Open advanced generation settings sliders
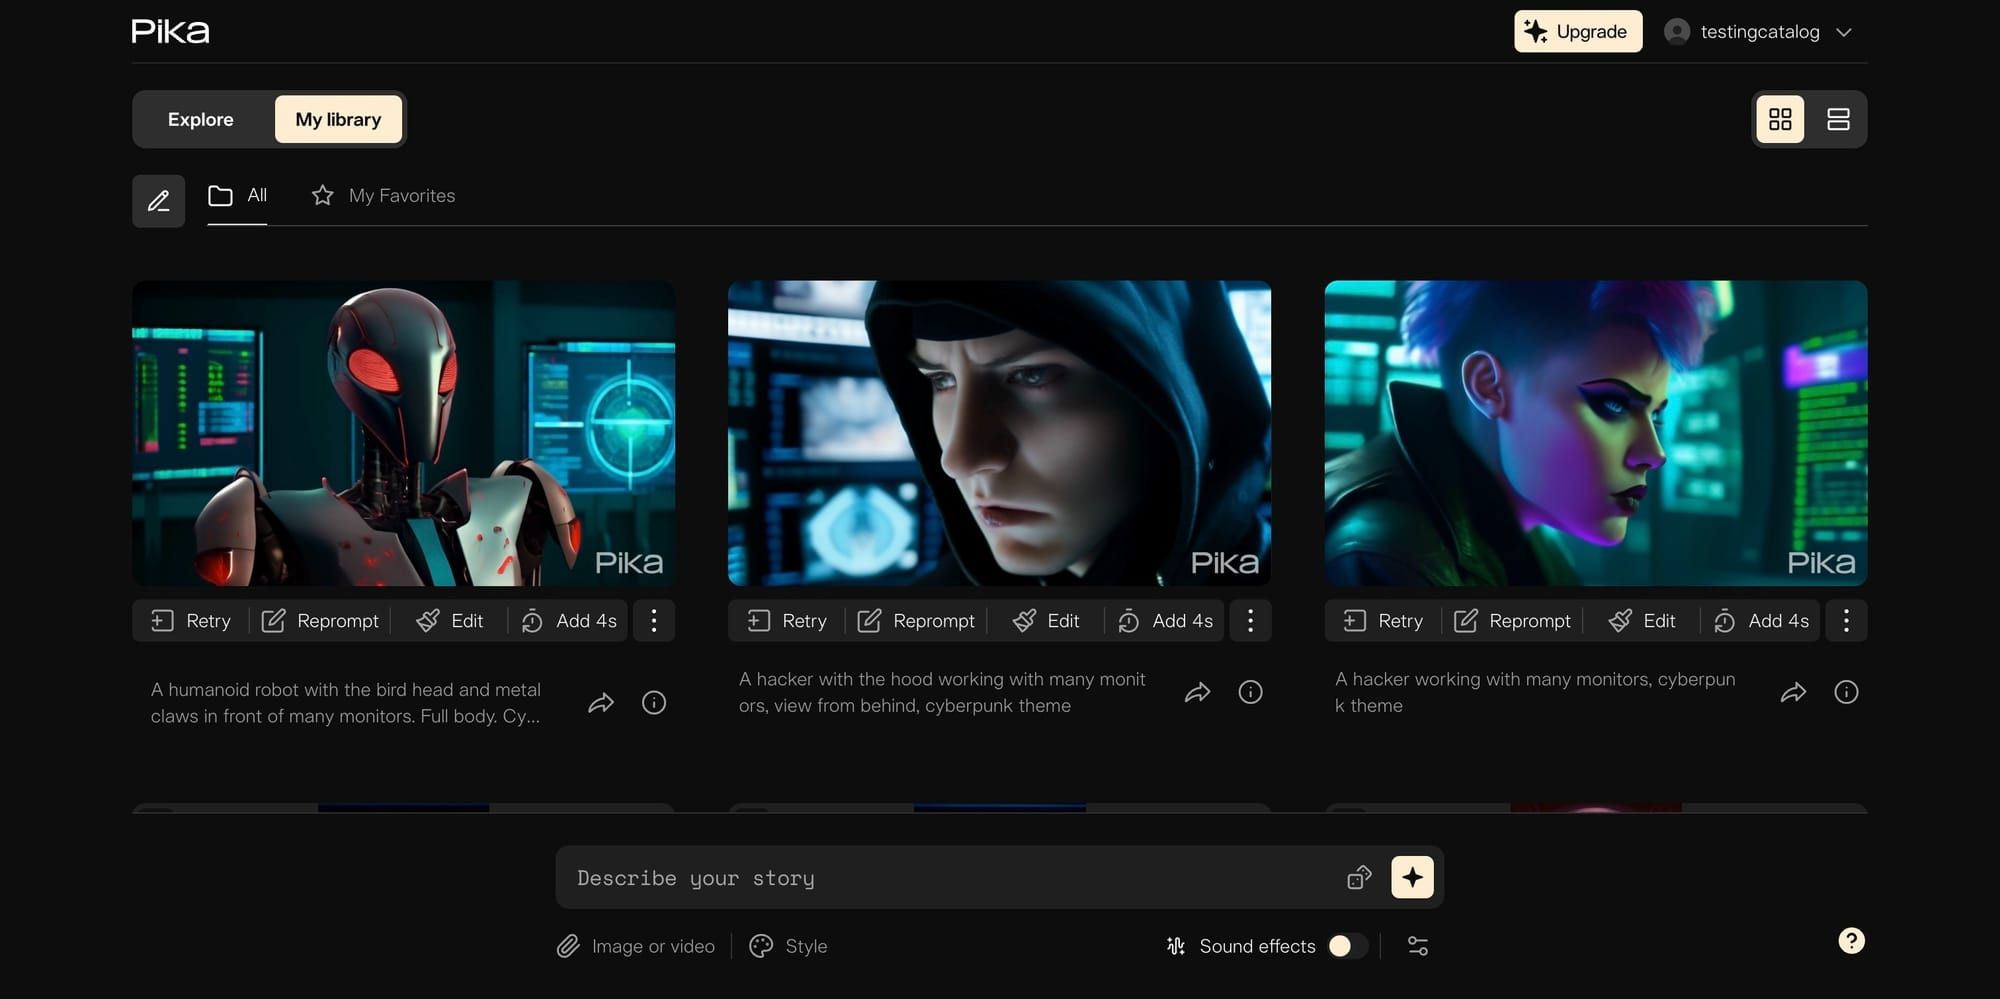 [1417, 945]
